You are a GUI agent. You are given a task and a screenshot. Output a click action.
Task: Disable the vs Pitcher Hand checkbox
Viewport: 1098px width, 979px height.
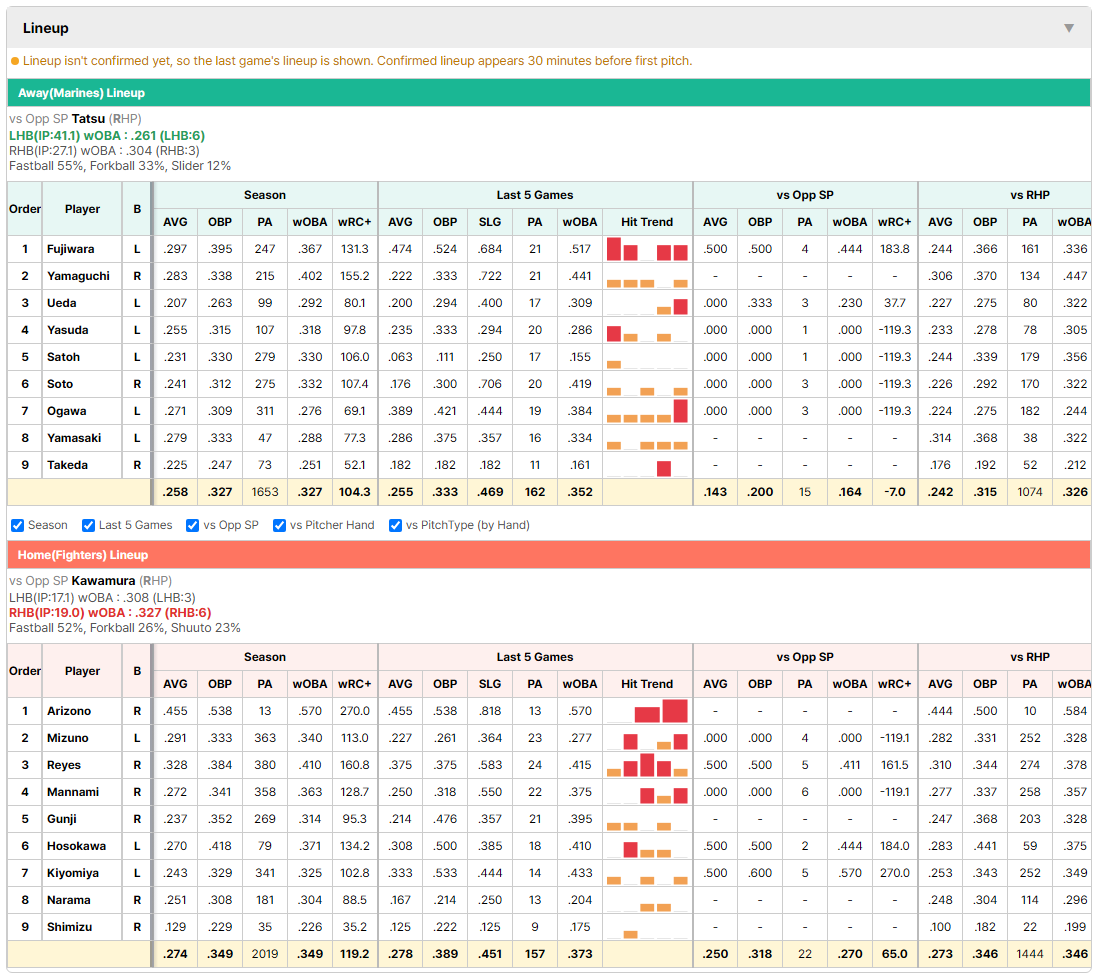click(279, 525)
